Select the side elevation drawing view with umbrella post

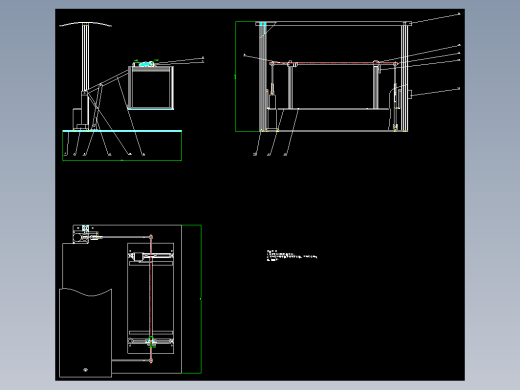[x=132, y=91]
